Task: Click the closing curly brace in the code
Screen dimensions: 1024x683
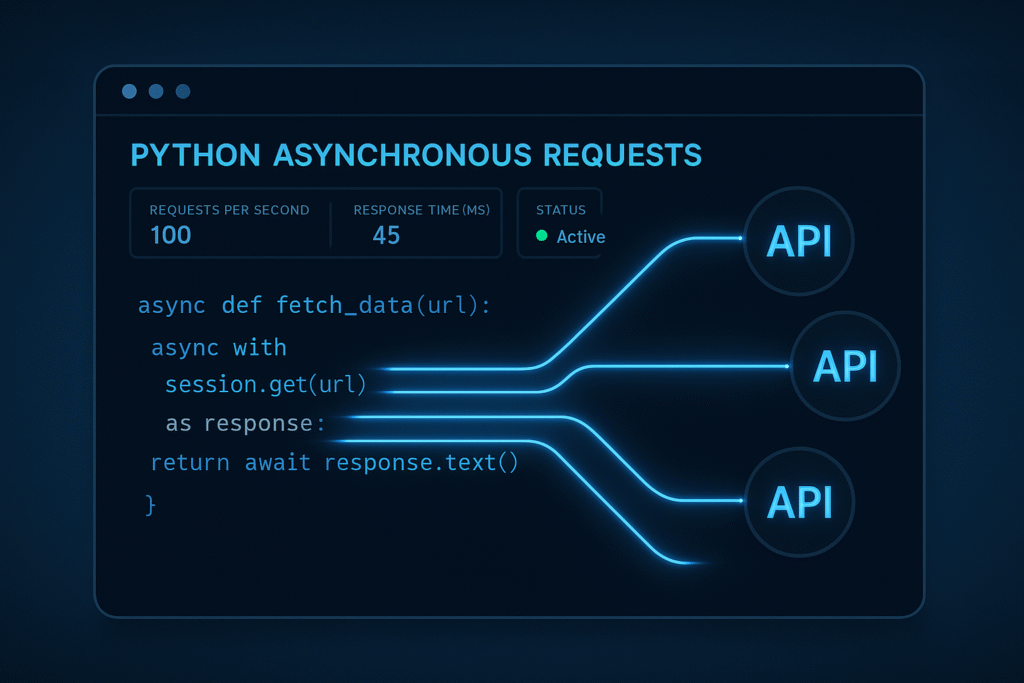Action: (x=151, y=505)
